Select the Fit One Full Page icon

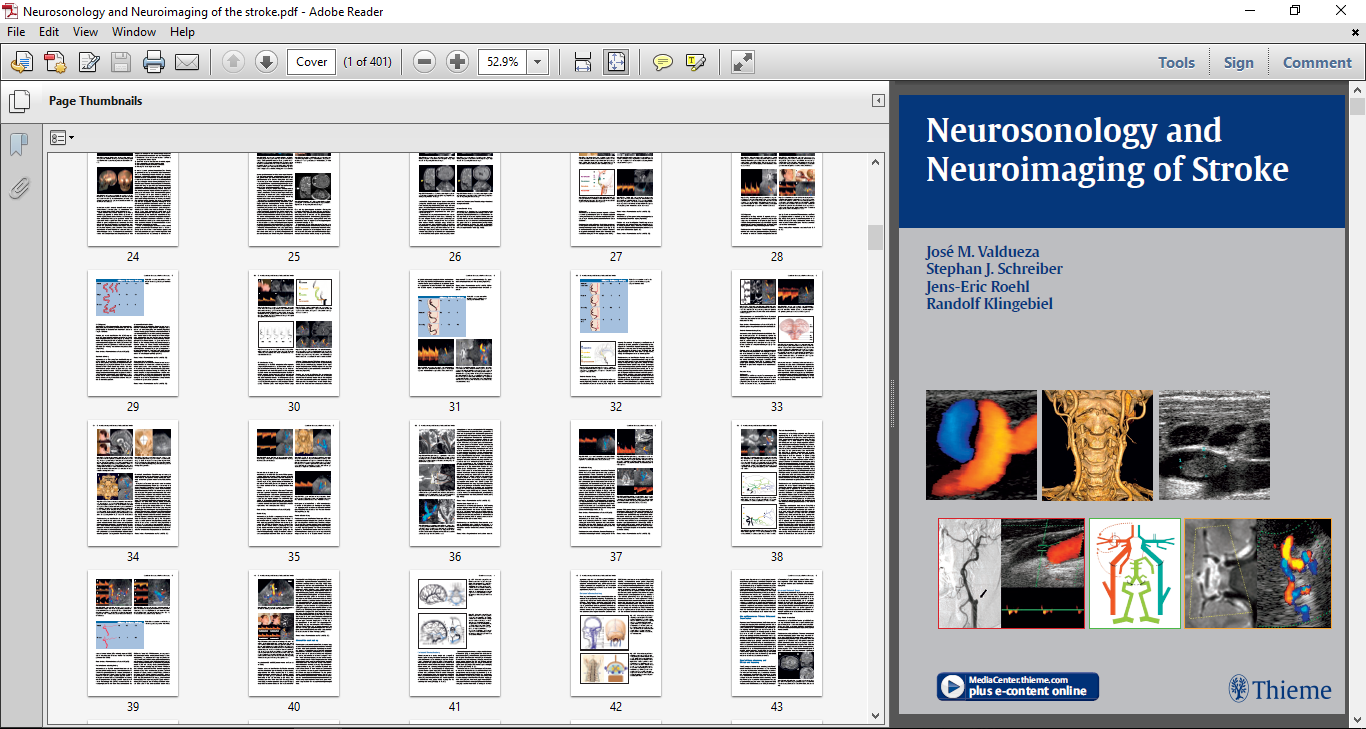[x=616, y=62]
